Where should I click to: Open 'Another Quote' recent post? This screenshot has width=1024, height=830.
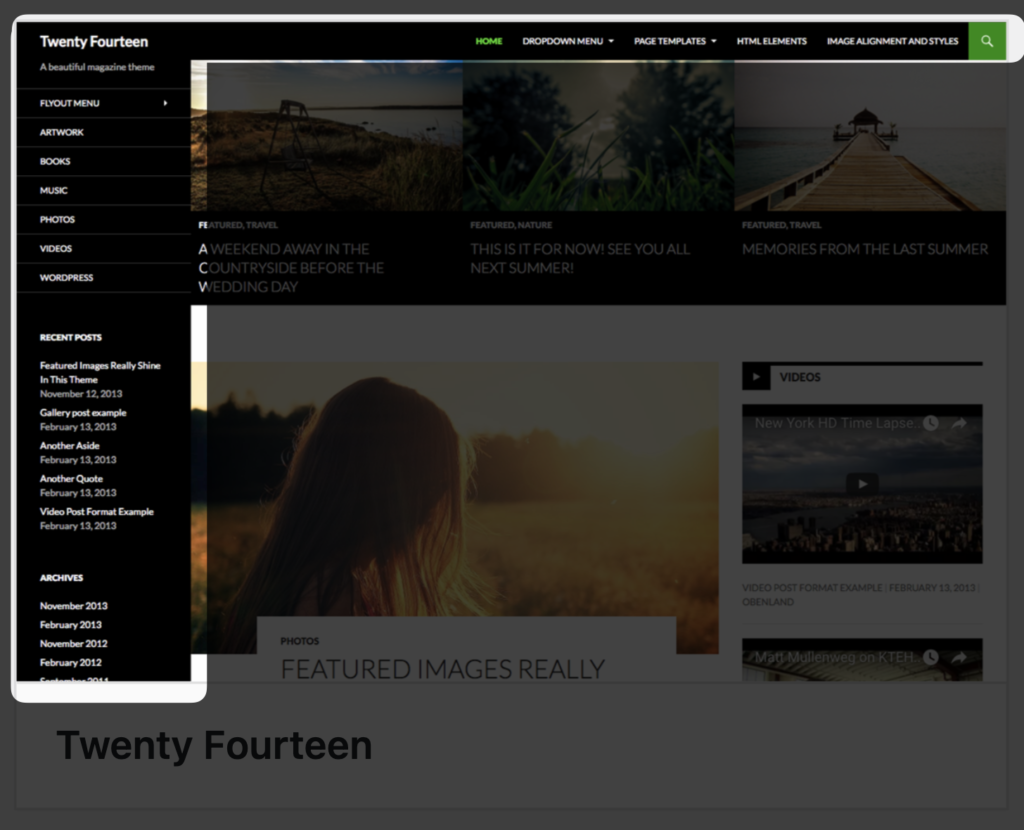point(71,479)
